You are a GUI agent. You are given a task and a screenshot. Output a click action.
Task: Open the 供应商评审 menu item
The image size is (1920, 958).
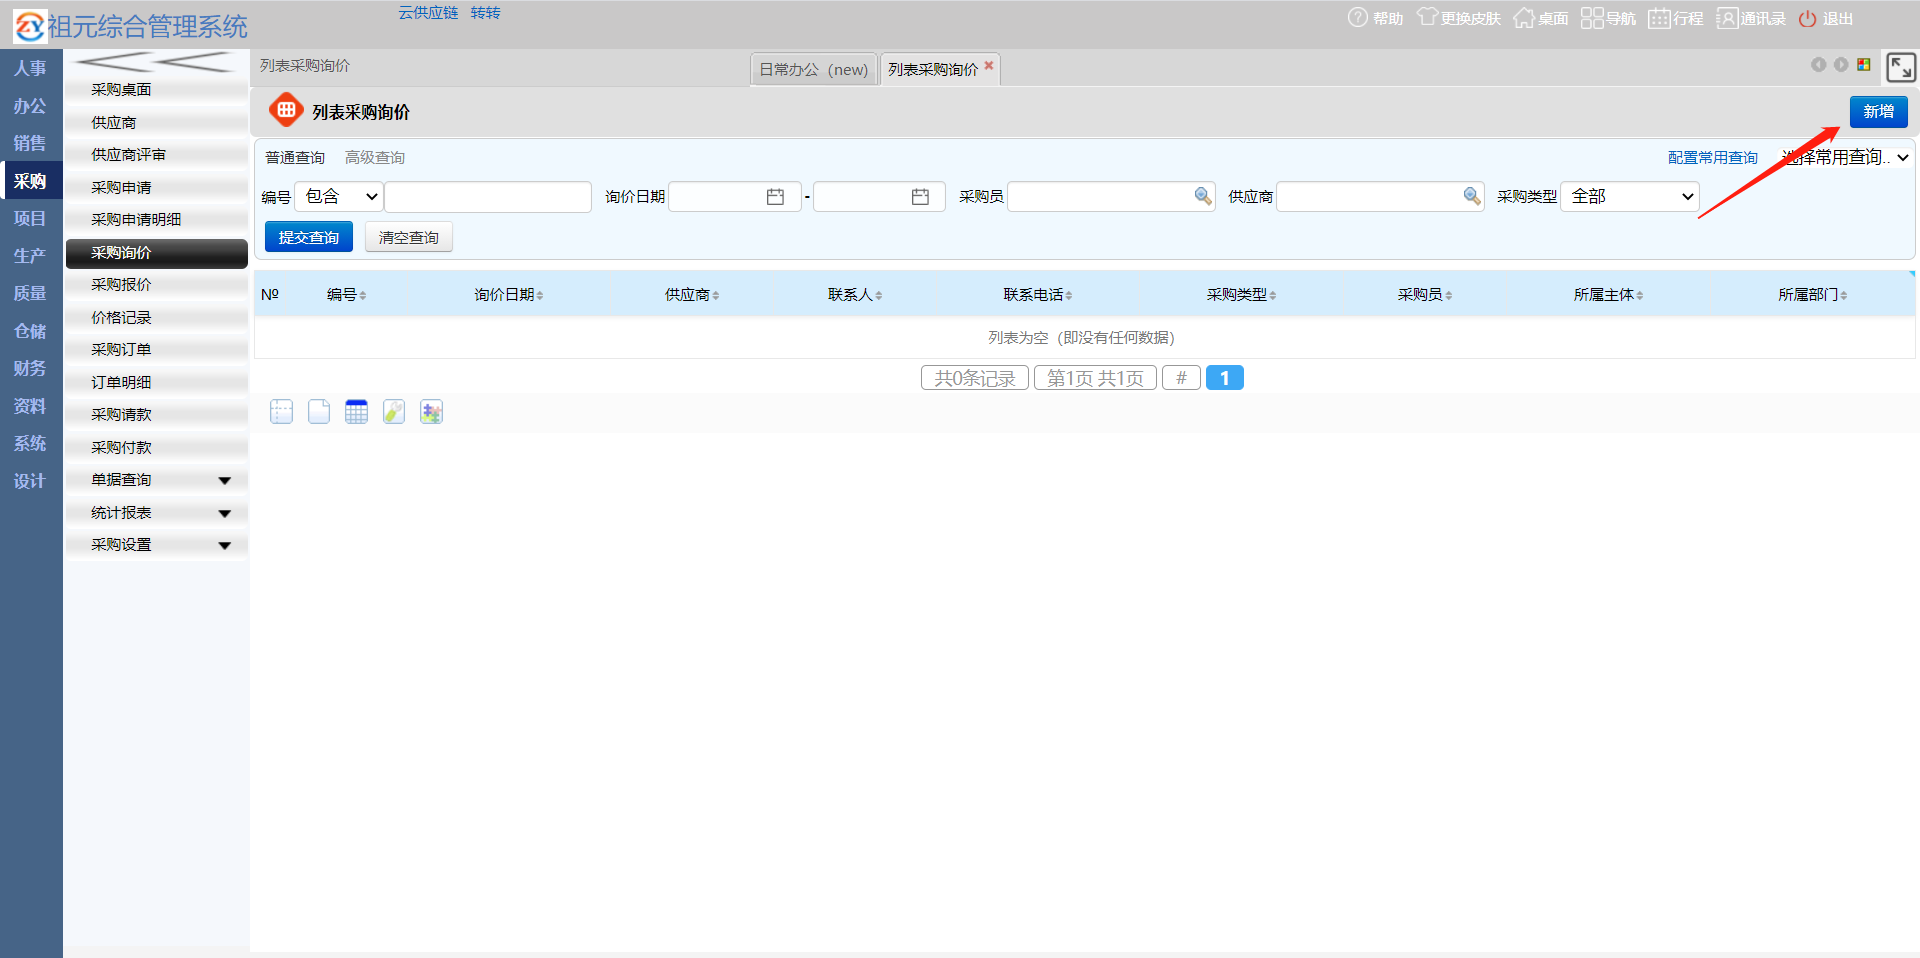point(157,155)
